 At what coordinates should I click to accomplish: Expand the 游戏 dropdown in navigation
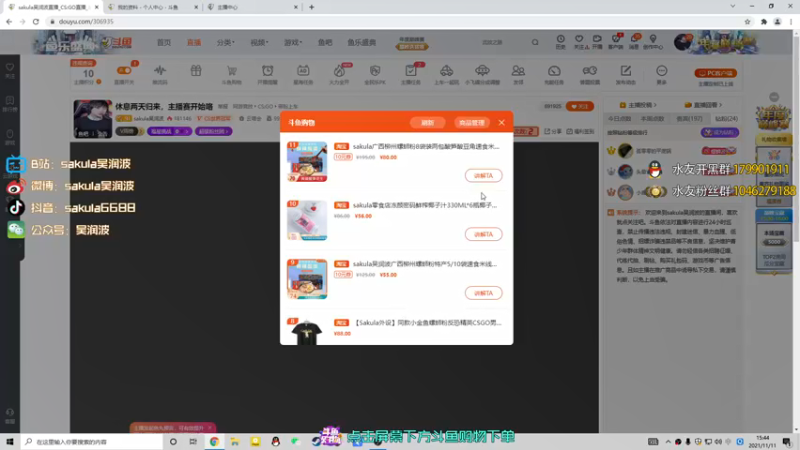293,42
